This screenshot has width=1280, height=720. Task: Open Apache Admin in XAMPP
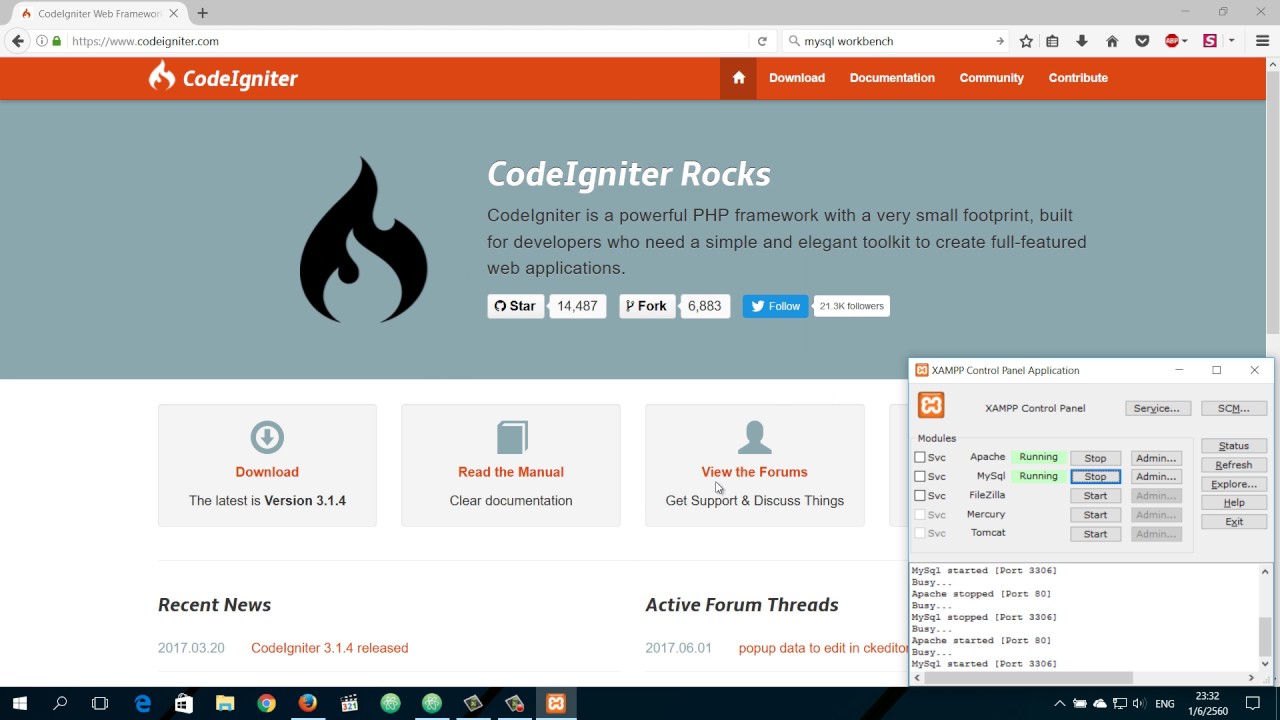point(1156,458)
